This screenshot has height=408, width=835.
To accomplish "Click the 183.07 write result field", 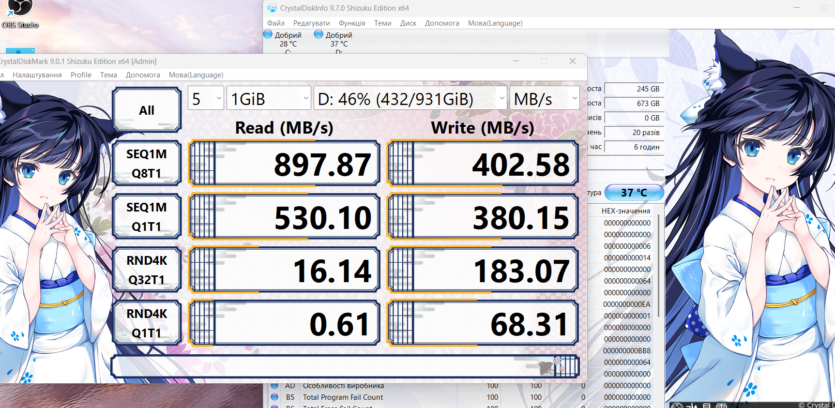I will pyautogui.click(x=483, y=270).
